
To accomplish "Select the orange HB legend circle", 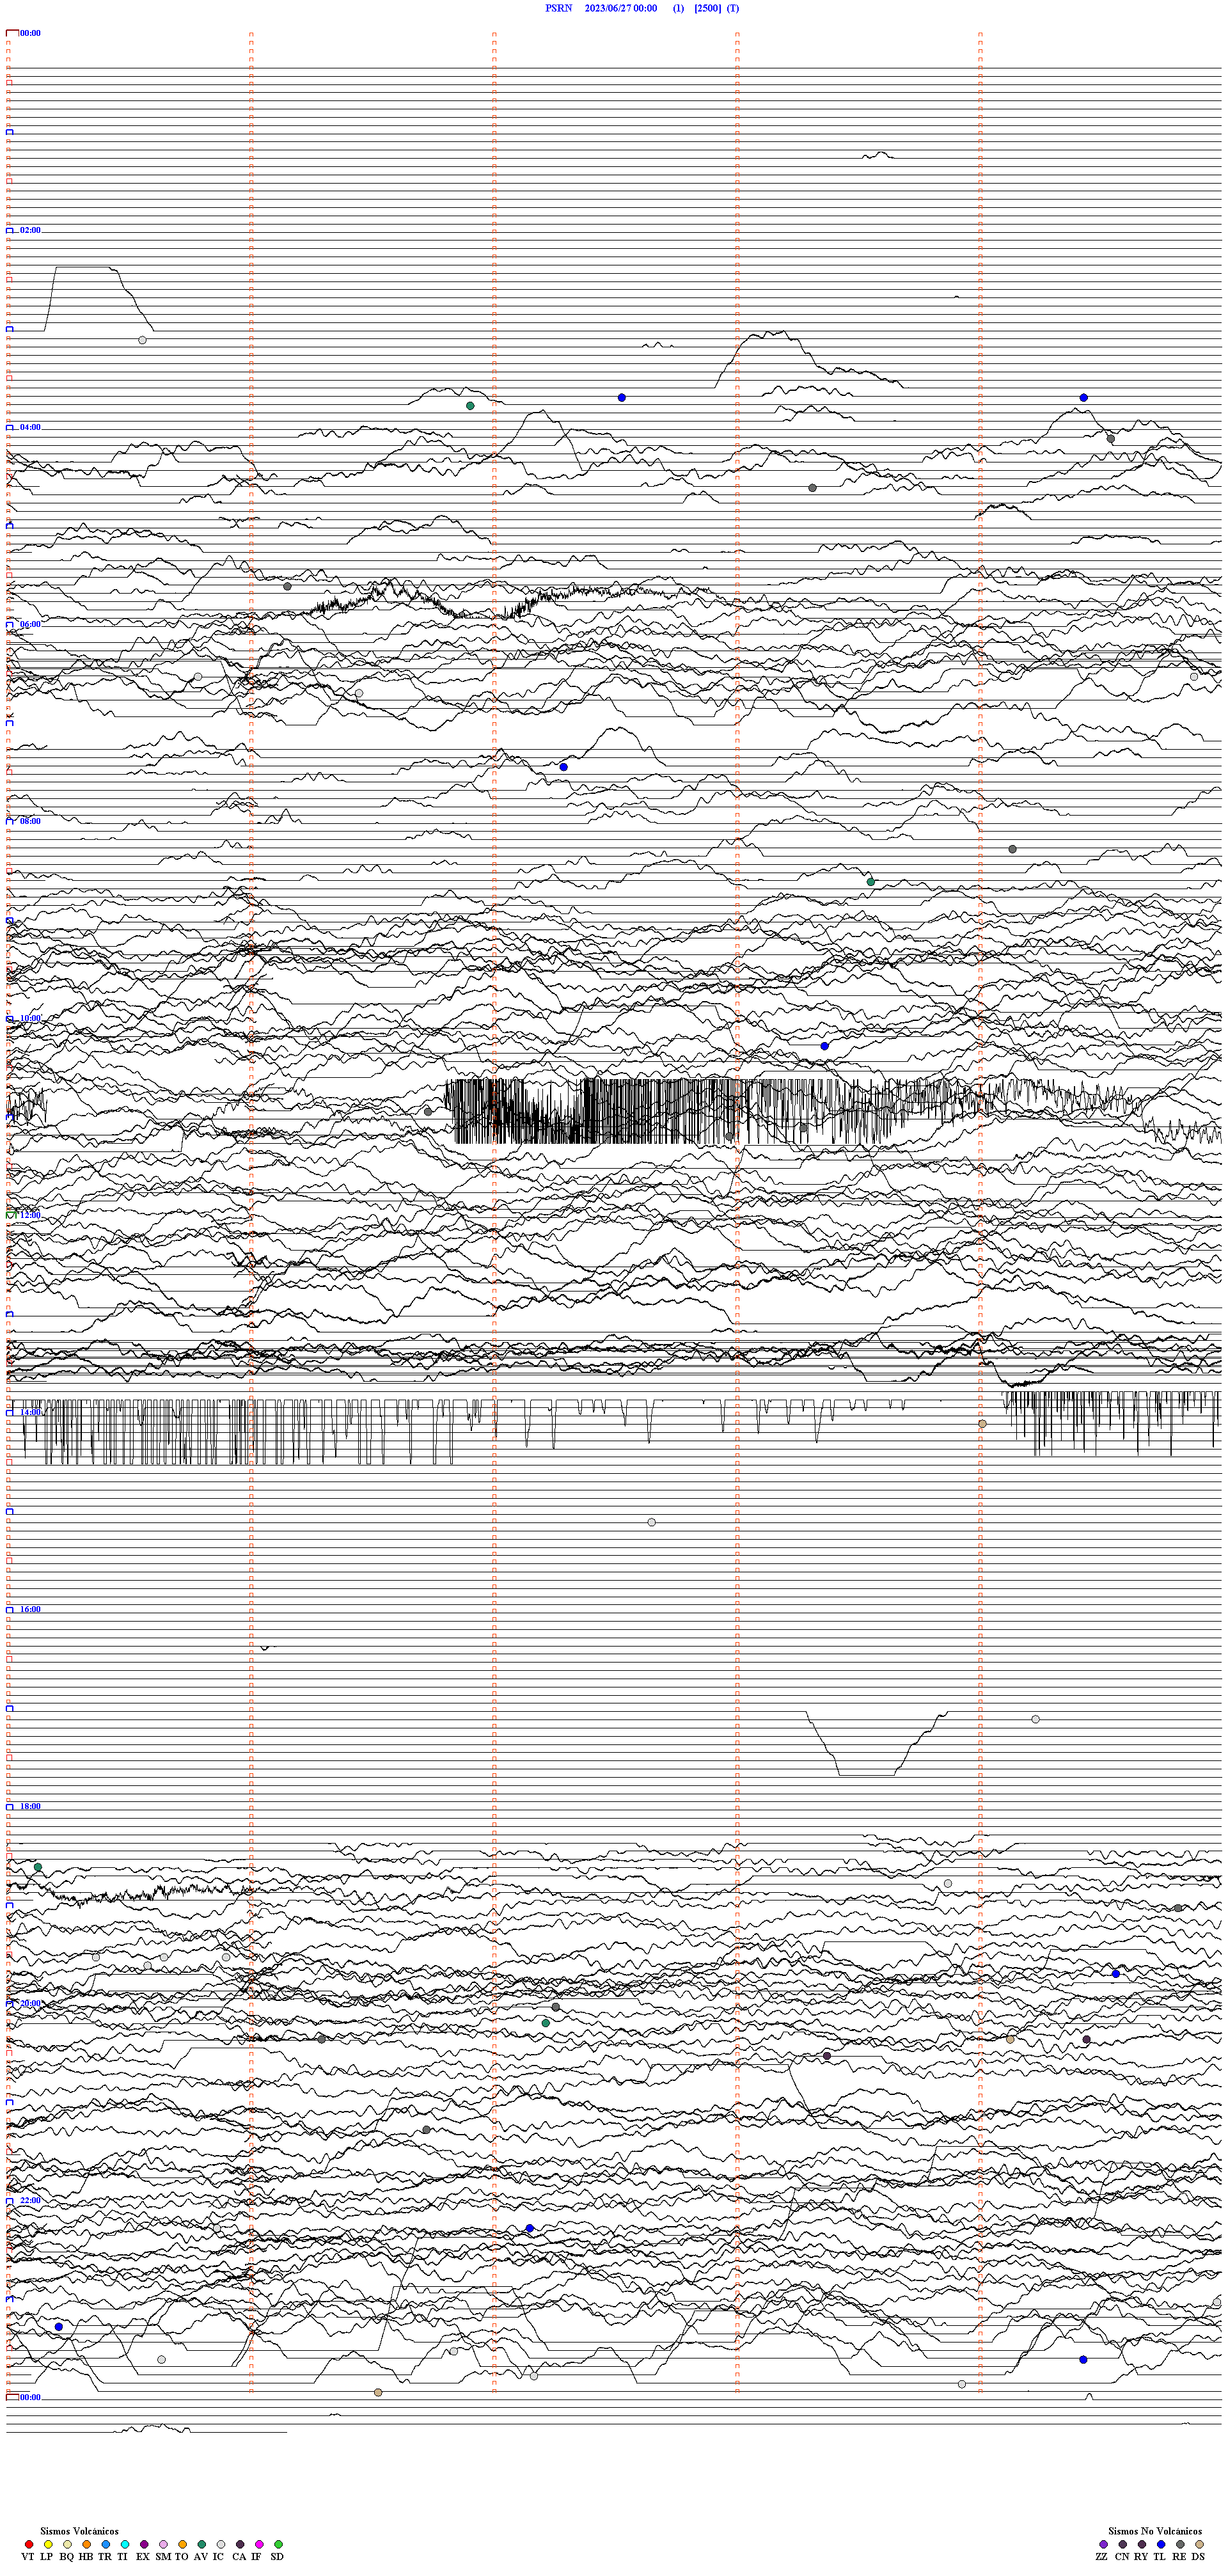I will point(86,2544).
